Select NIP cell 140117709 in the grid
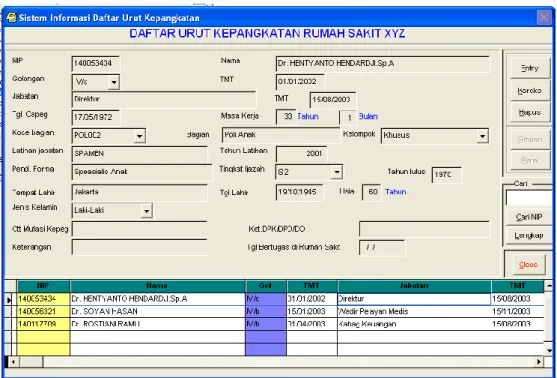 click(43, 324)
